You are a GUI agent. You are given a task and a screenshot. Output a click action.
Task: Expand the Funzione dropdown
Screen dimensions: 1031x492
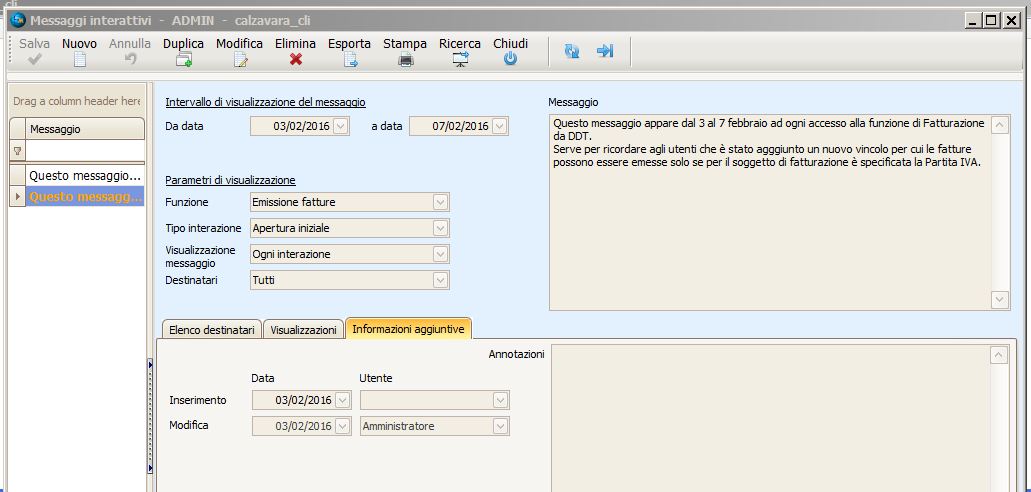pos(439,202)
